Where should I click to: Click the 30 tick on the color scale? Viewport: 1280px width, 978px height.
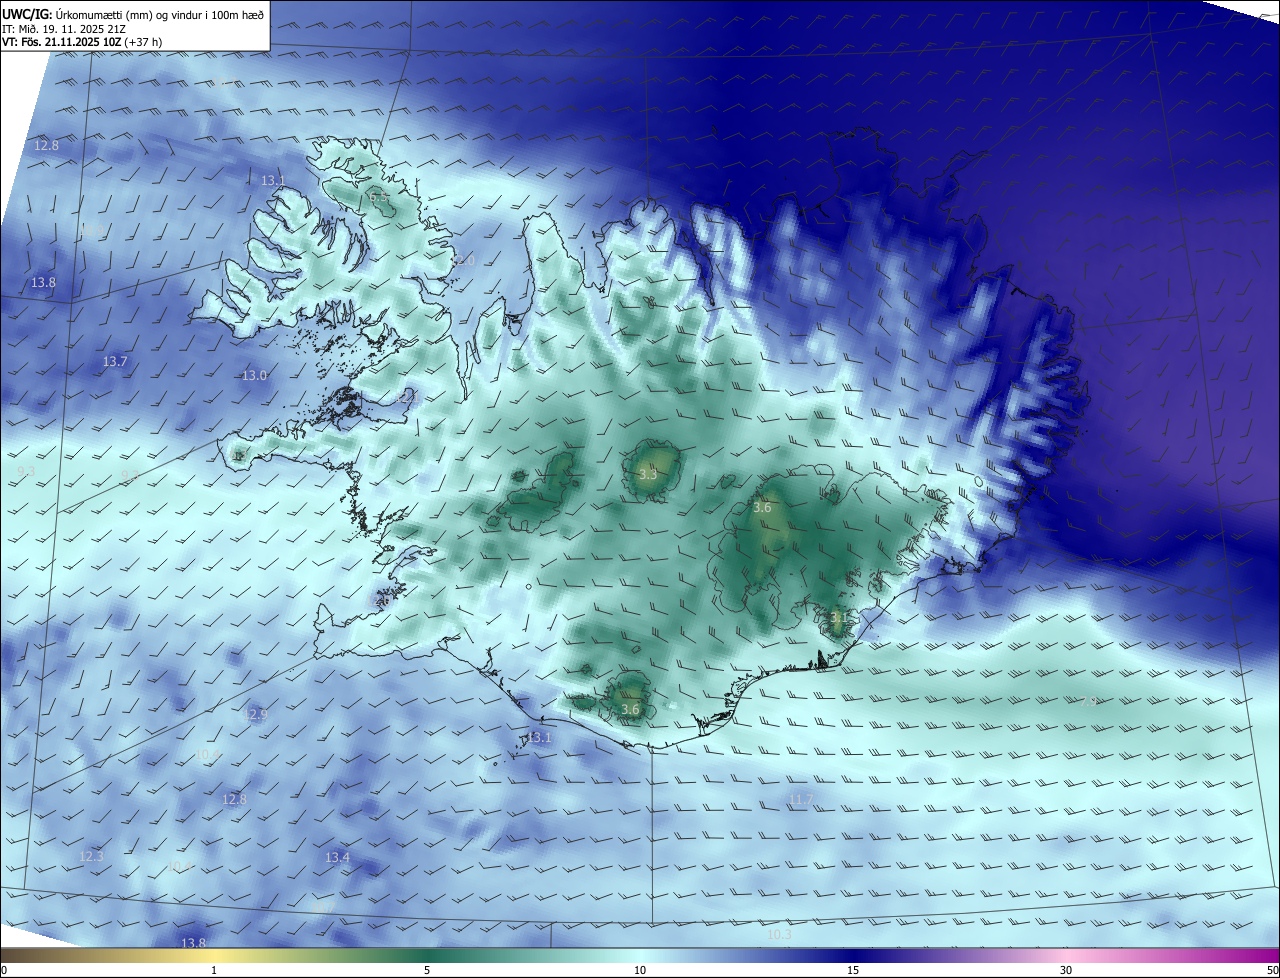pyautogui.click(x=1066, y=970)
